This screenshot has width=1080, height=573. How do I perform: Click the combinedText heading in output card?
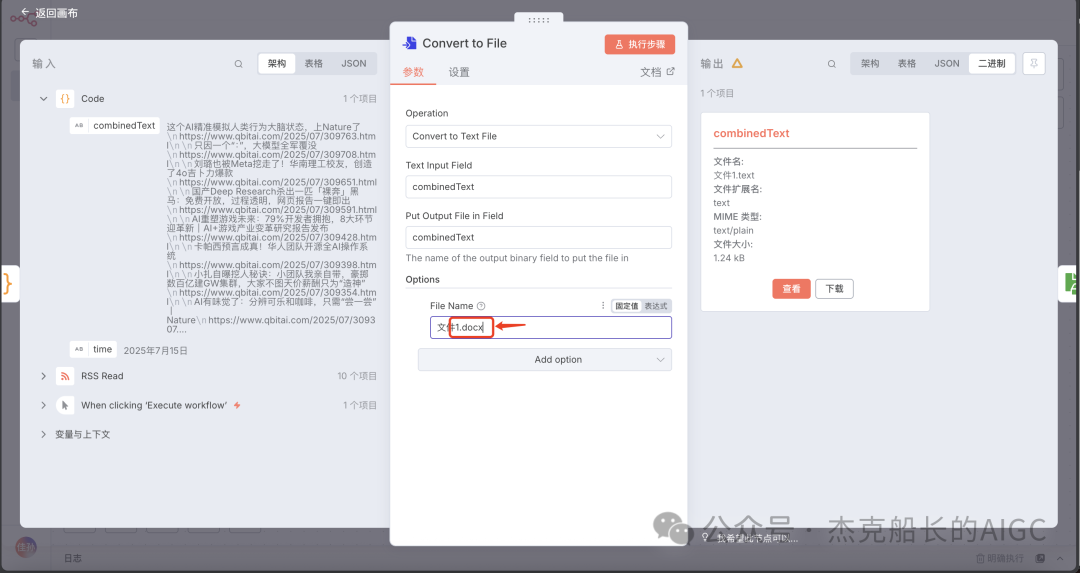coord(751,134)
